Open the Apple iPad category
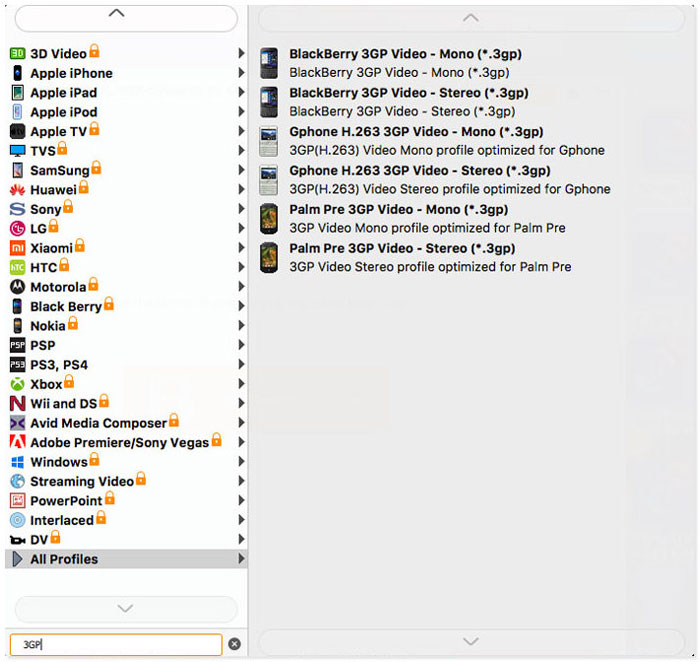The image size is (700, 662). pyautogui.click(x=126, y=92)
